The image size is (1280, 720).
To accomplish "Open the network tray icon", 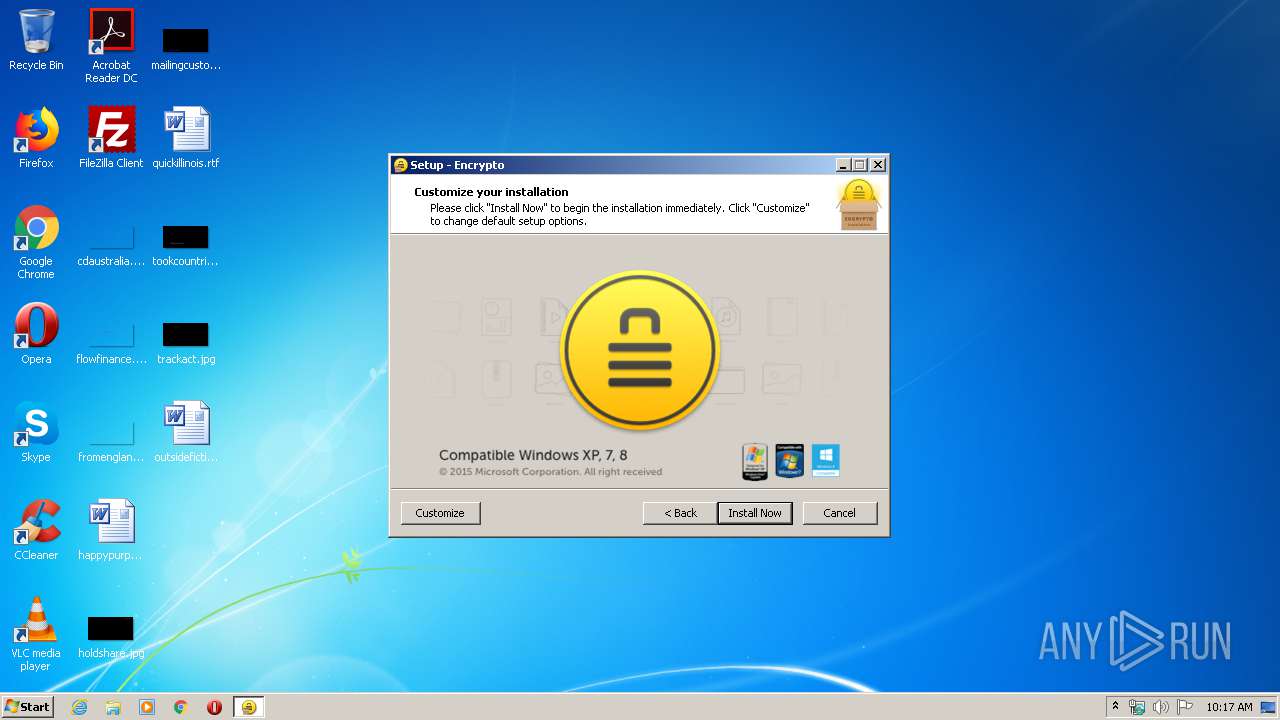I will coord(1137,707).
